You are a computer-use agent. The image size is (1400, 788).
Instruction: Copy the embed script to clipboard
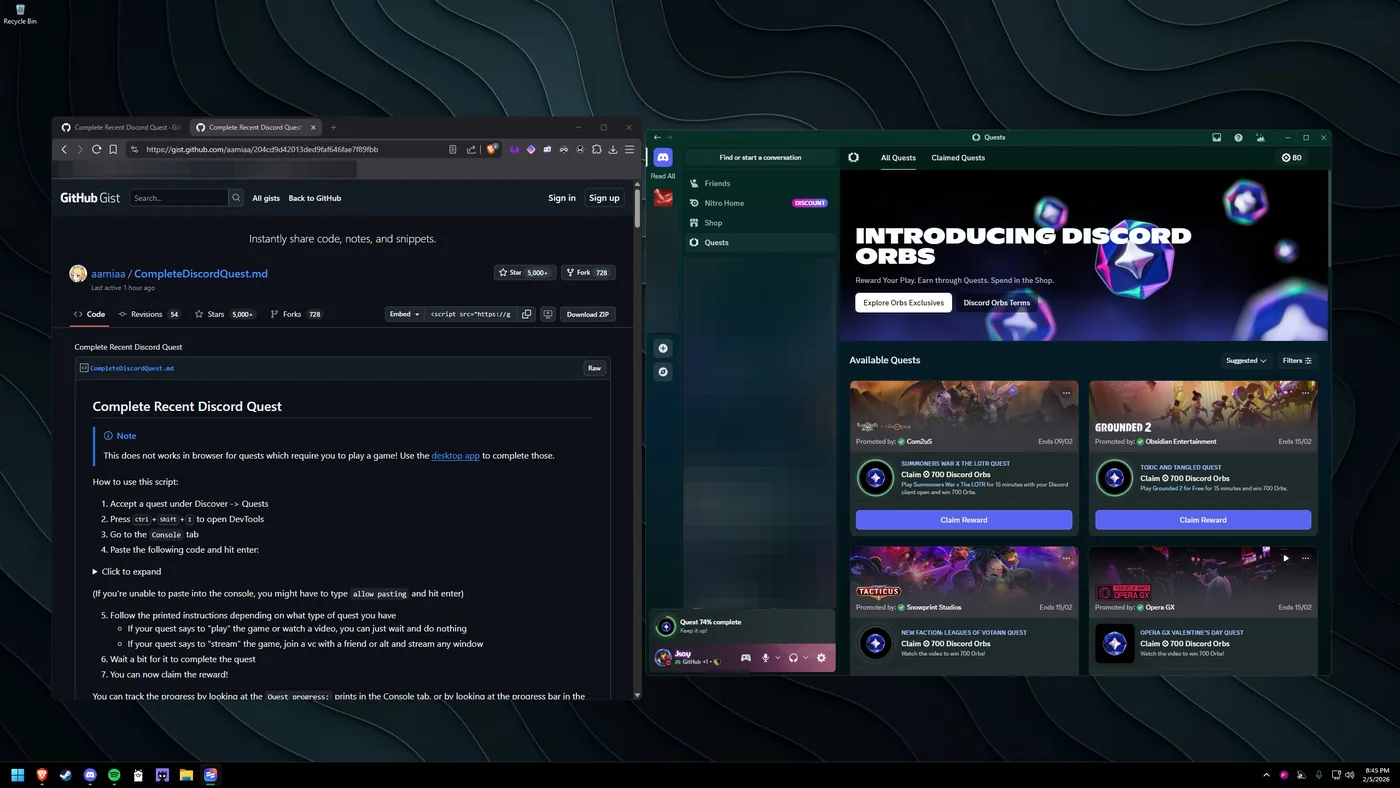tap(527, 314)
